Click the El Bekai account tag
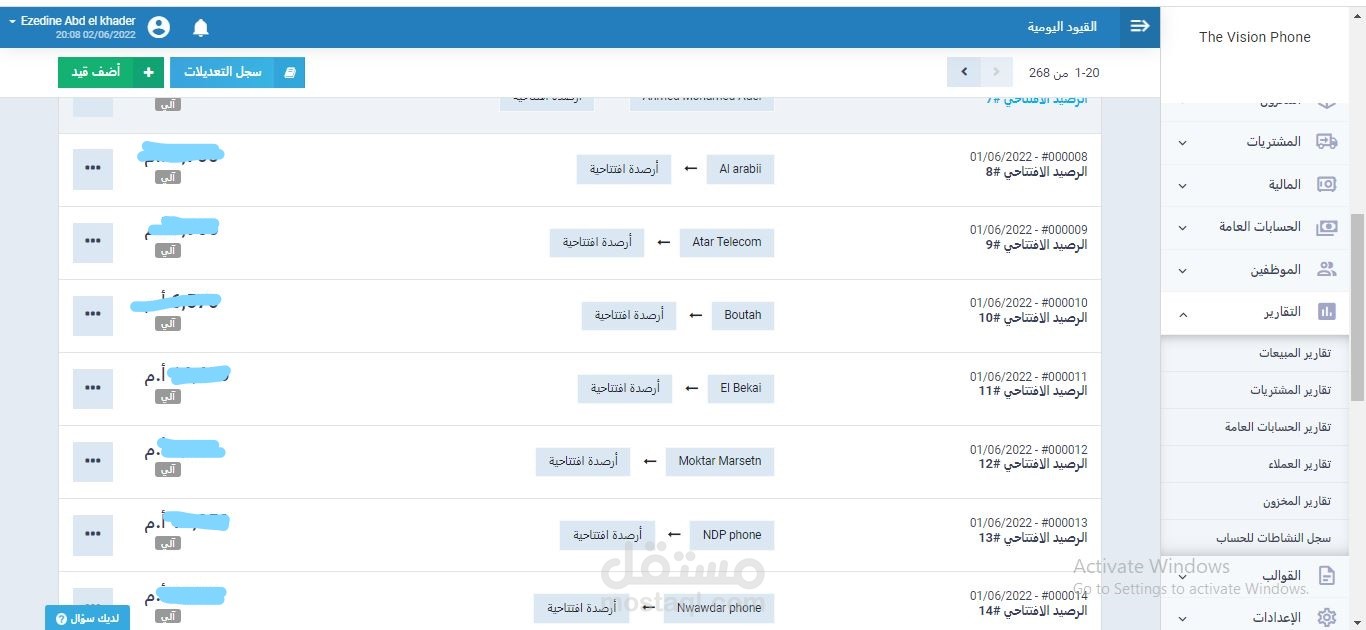Screen dimensions: 1366x630 (x=741, y=388)
